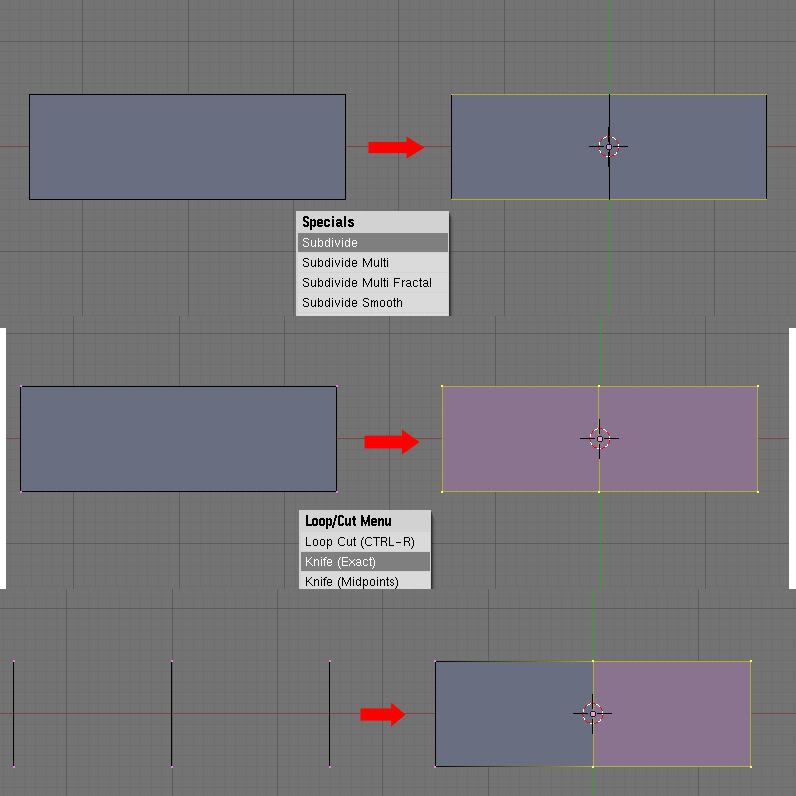Viewport: 796px width, 796px height.
Task: Choose Subdivide in the Specials menu
Action: [373, 243]
